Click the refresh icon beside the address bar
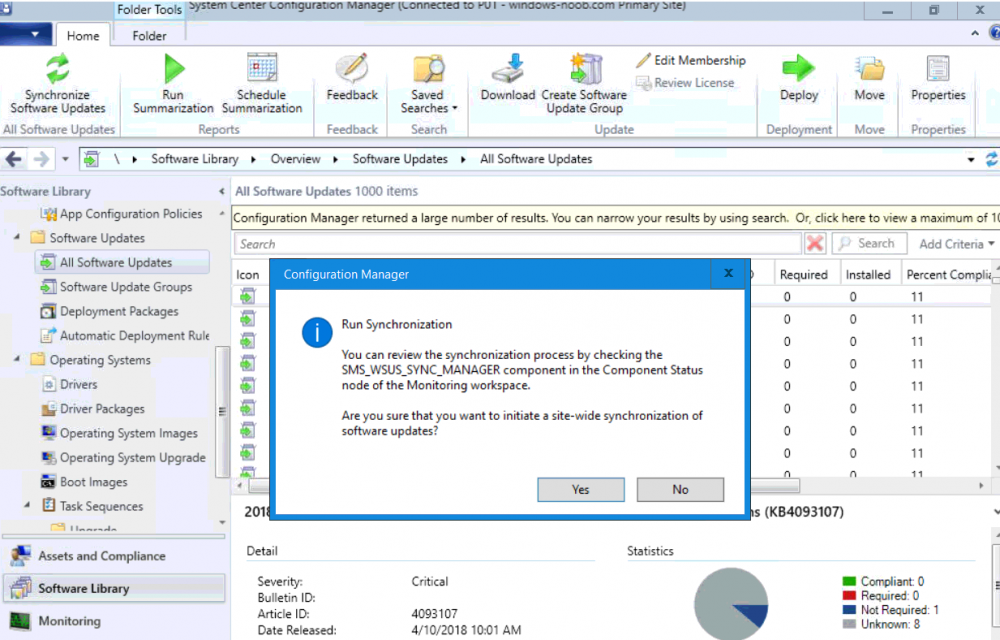 (991, 159)
